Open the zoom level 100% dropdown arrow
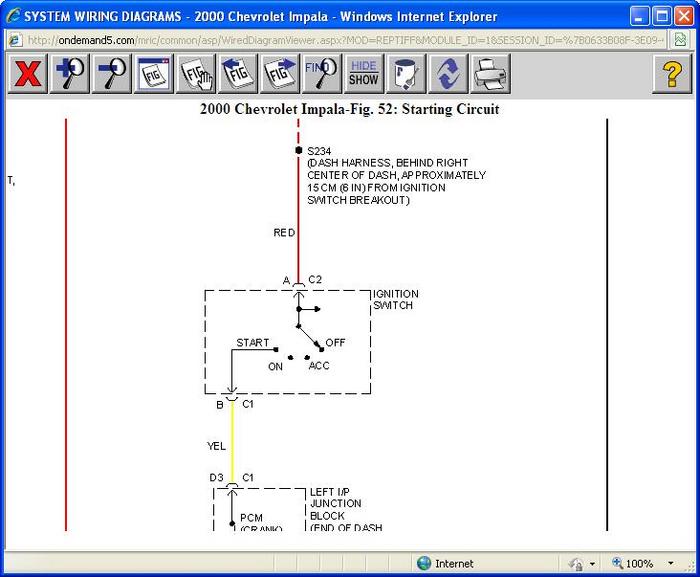The height and width of the screenshot is (577, 700). 671,564
